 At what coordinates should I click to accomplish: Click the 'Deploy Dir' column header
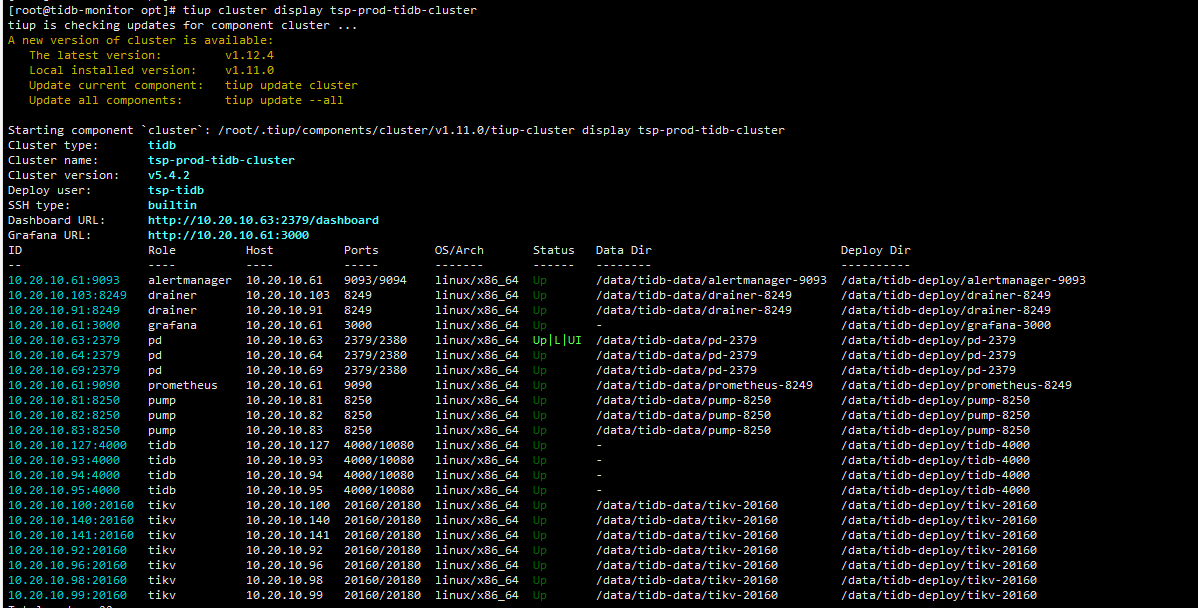pyautogui.click(x=875, y=250)
